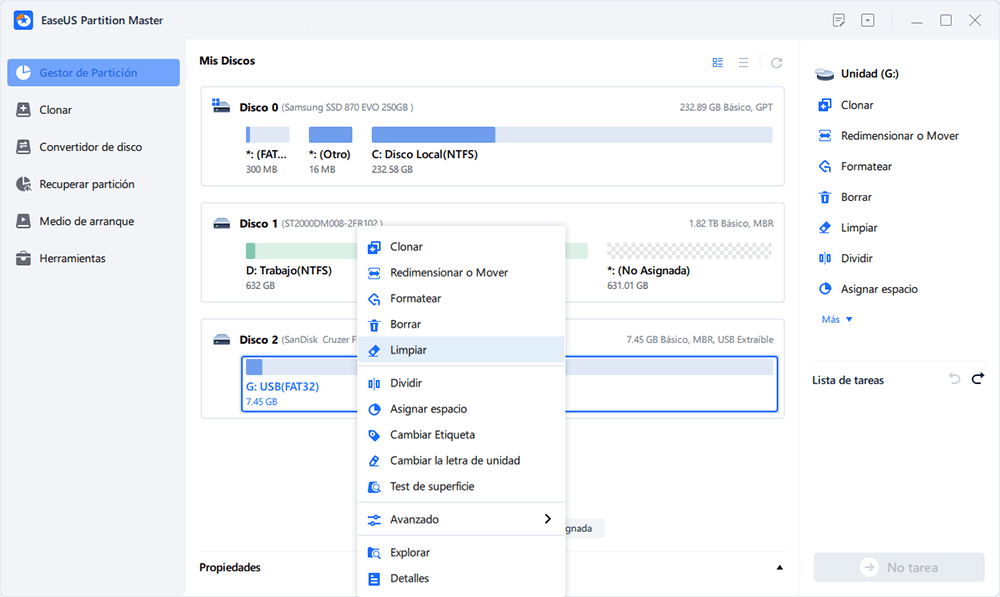
Task: Switch to list view of Mis Discos
Action: [x=744, y=63]
